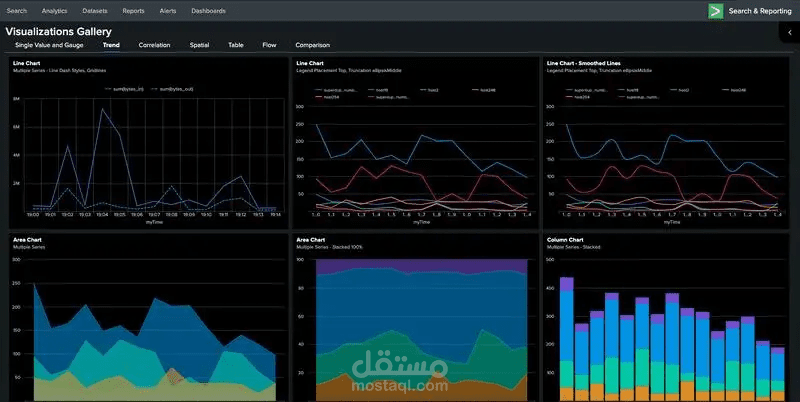Click the green Splunk logo icon

716,11
